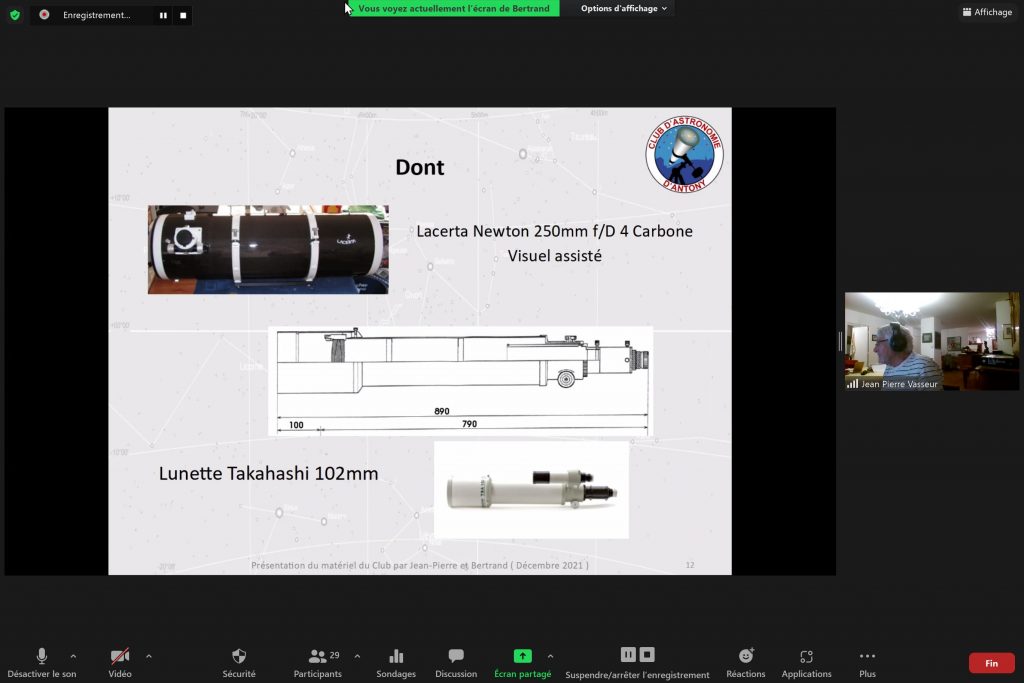Click the red recording indicator dot
The height and width of the screenshot is (683, 1024).
[44, 14]
